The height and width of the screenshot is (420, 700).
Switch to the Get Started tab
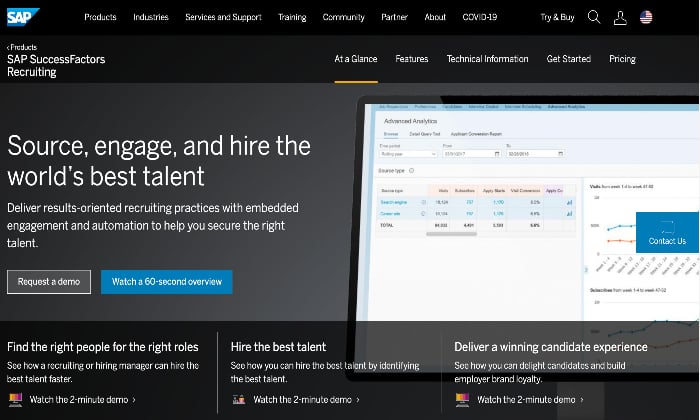[569, 59]
